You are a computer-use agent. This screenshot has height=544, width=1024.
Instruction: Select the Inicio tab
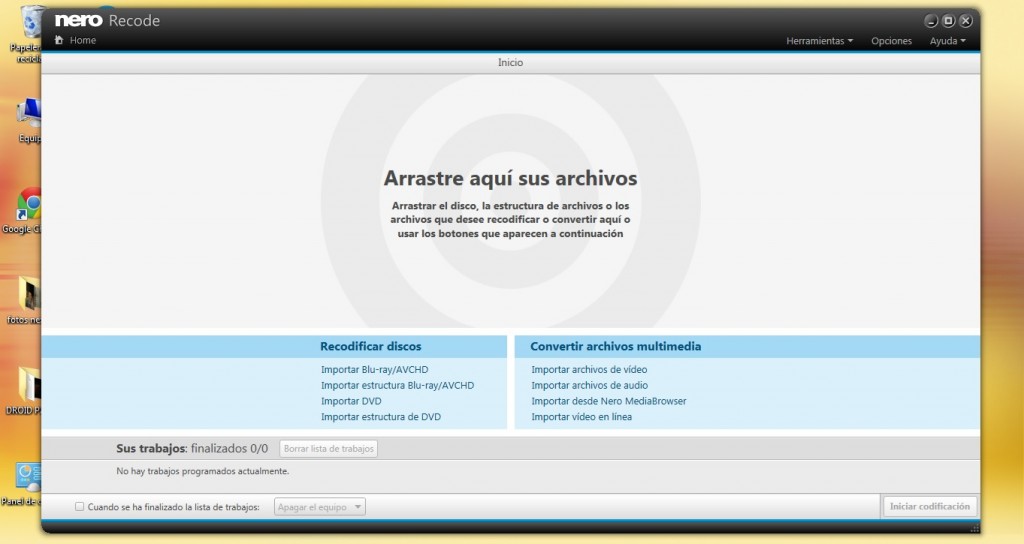[x=510, y=63]
